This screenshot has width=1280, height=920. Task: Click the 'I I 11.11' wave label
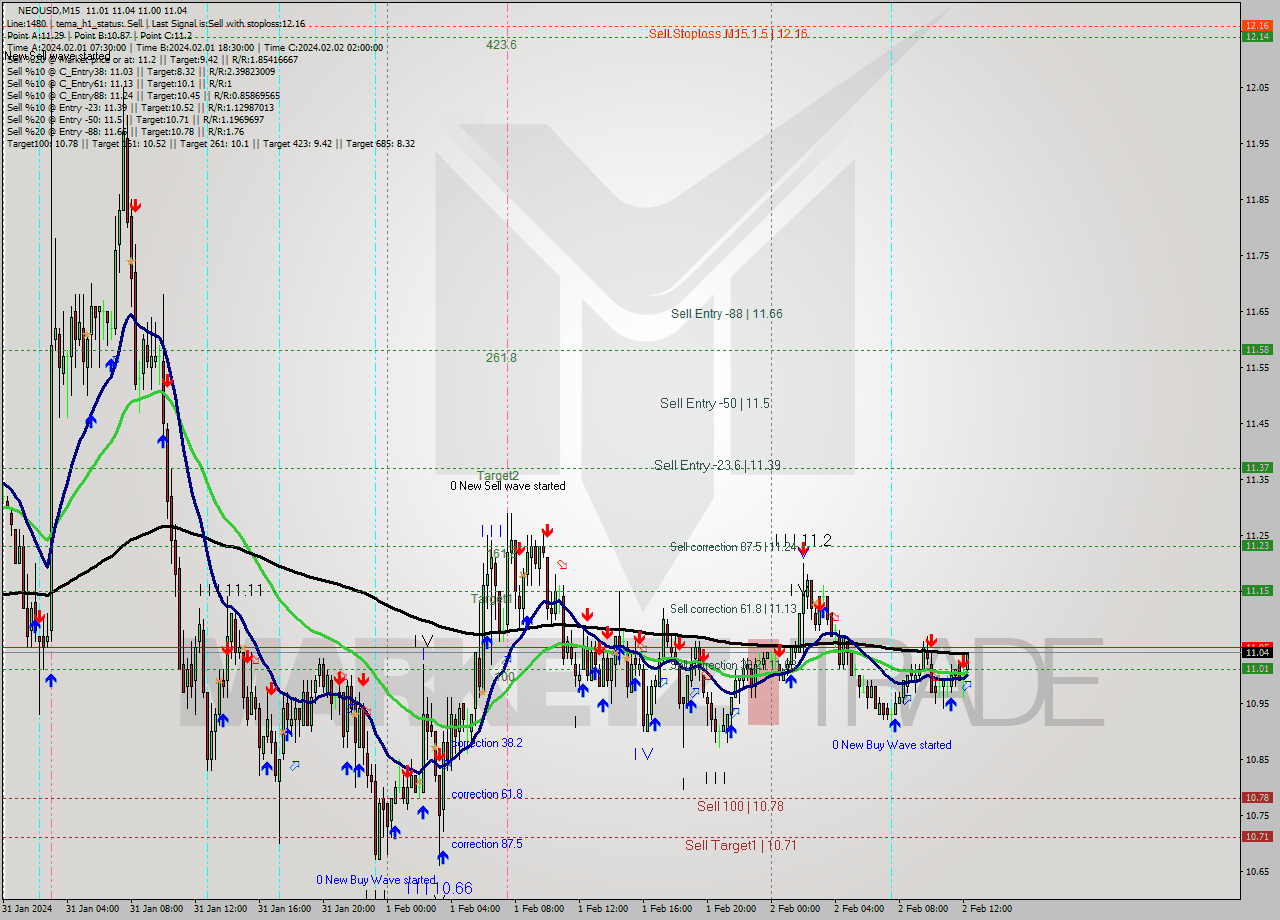click(231, 590)
